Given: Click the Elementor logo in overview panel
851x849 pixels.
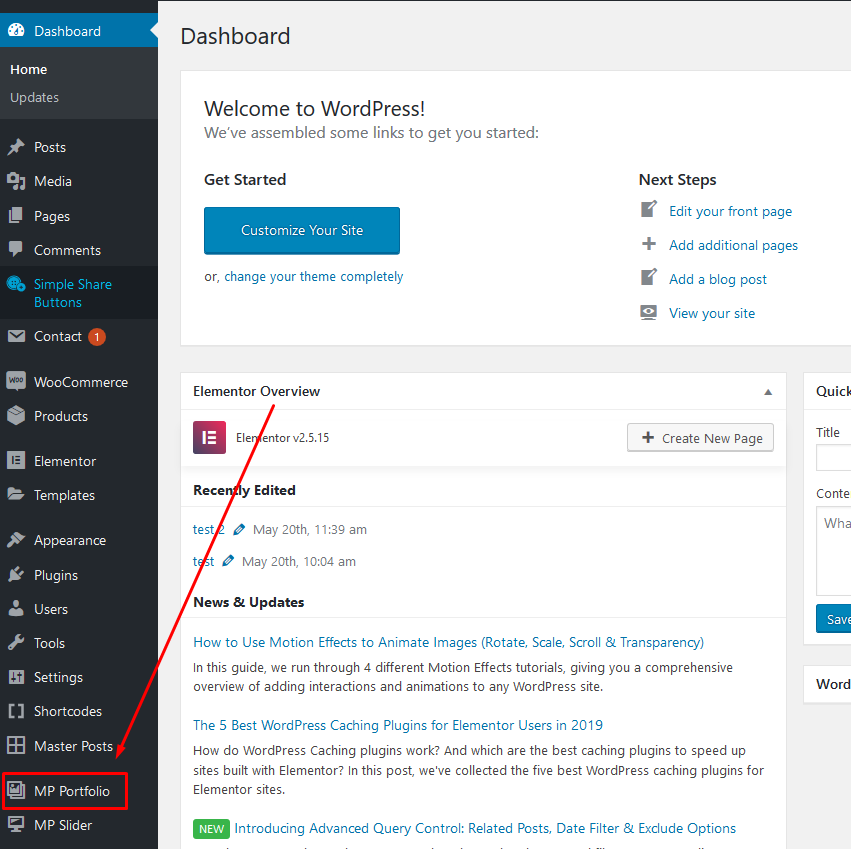Looking at the screenshot, I should pyautogui.click(x=209, y=438).
